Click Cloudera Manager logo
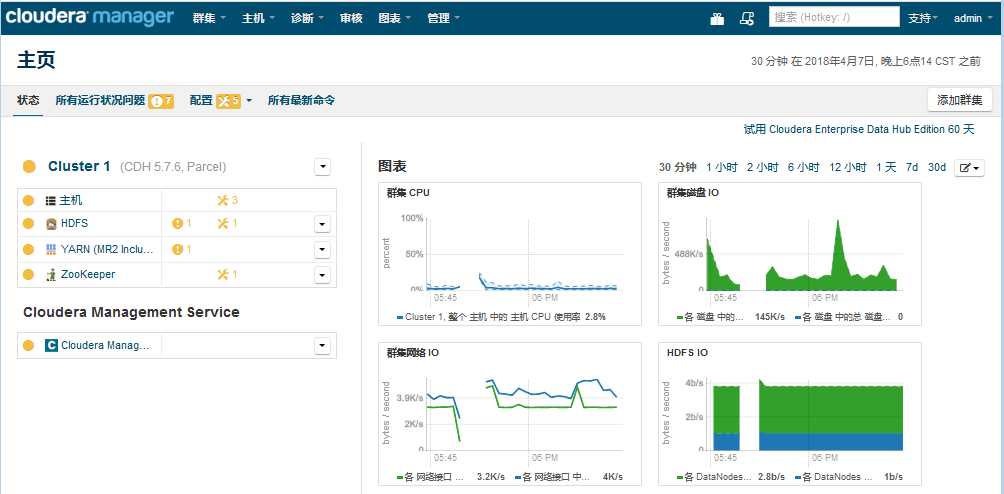 (x=89, y=17)
